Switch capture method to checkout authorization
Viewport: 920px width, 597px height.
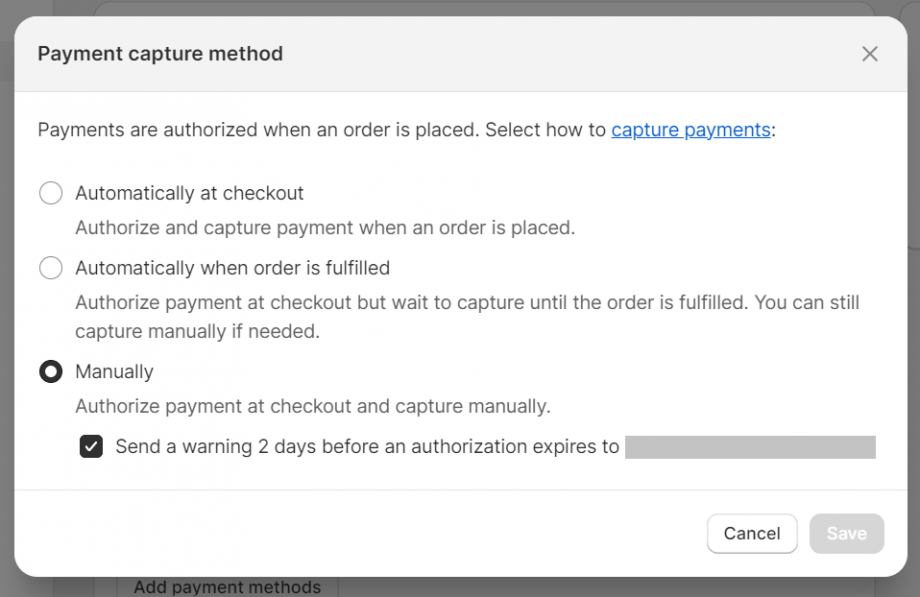(x=50, y=193)
